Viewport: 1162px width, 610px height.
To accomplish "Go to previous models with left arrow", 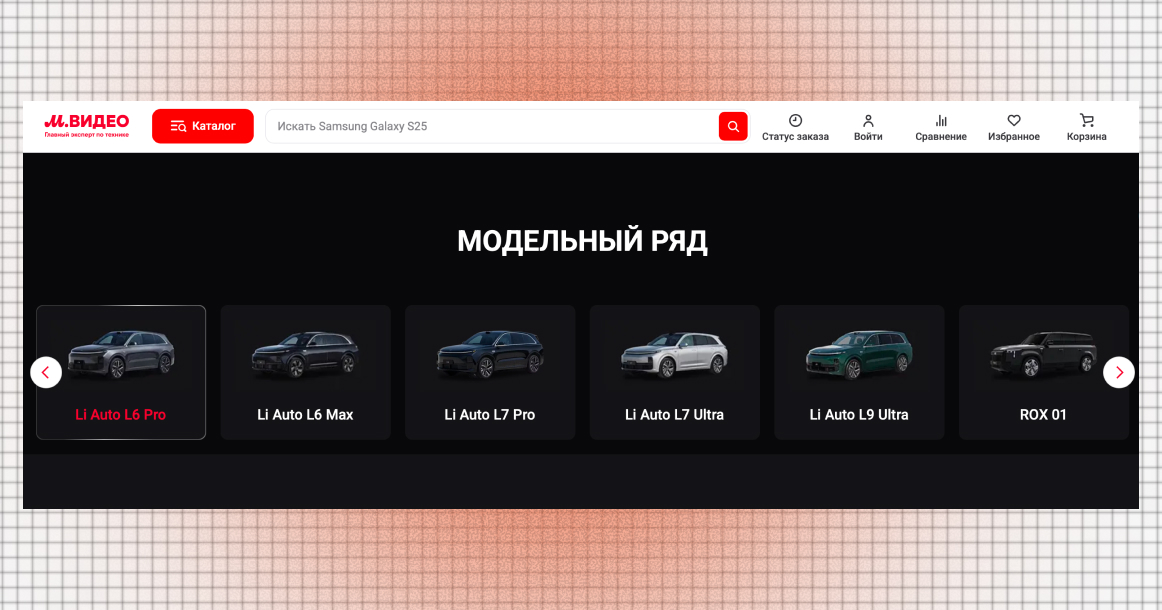I will click(46, 372).
